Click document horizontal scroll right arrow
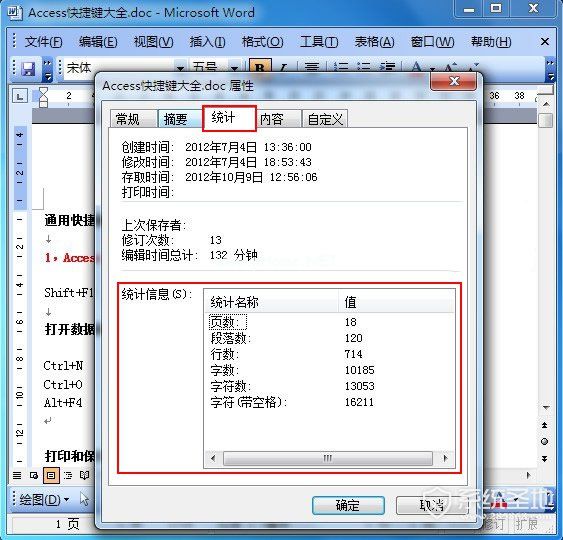Viewport: 563px width, 540px height. (528, 475)
